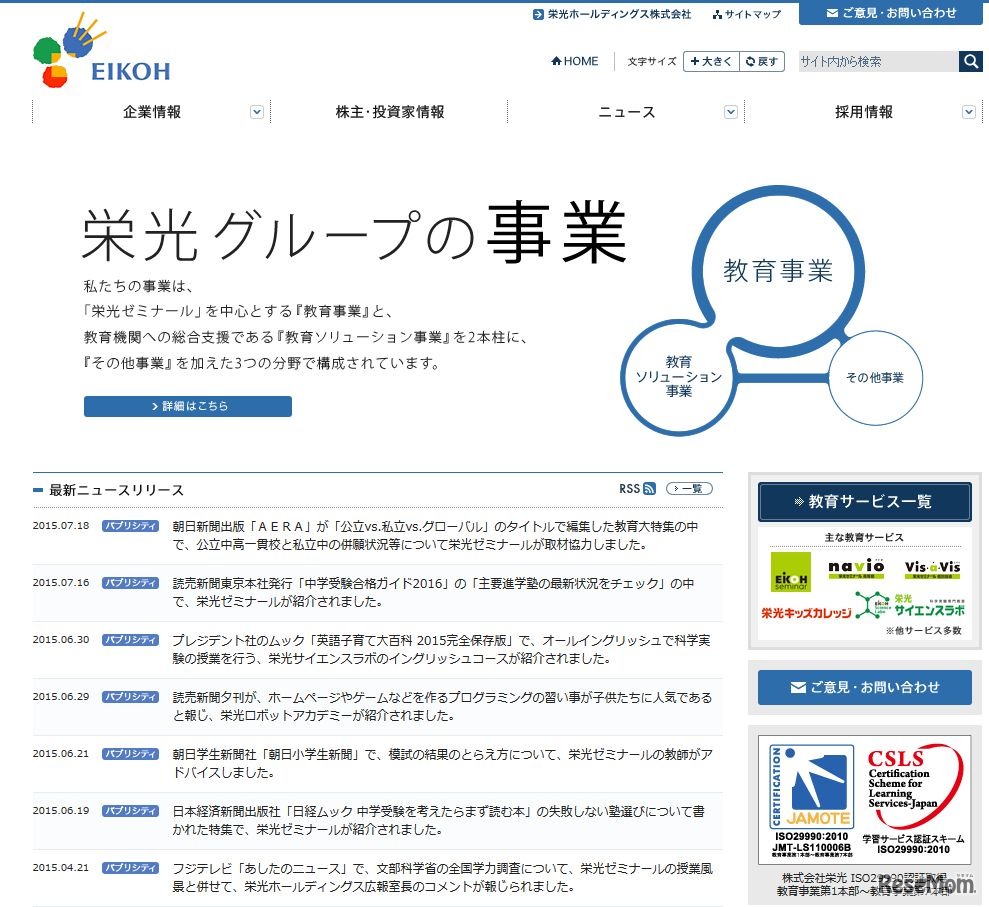Screen dimensions: 989x907
Task: Open the 2015.07.16 読売新聞 news item
Action: coord(433,592)
